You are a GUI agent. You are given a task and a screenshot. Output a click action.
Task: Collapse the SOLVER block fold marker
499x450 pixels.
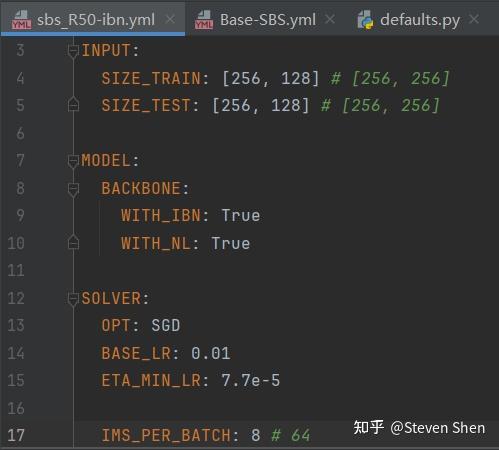[73, 299]
